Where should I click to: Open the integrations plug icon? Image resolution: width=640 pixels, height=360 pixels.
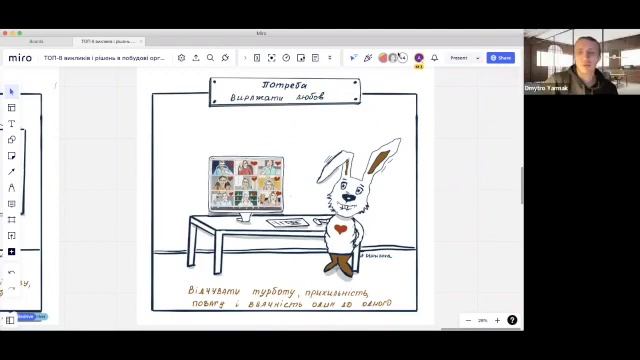coord(225,58)
